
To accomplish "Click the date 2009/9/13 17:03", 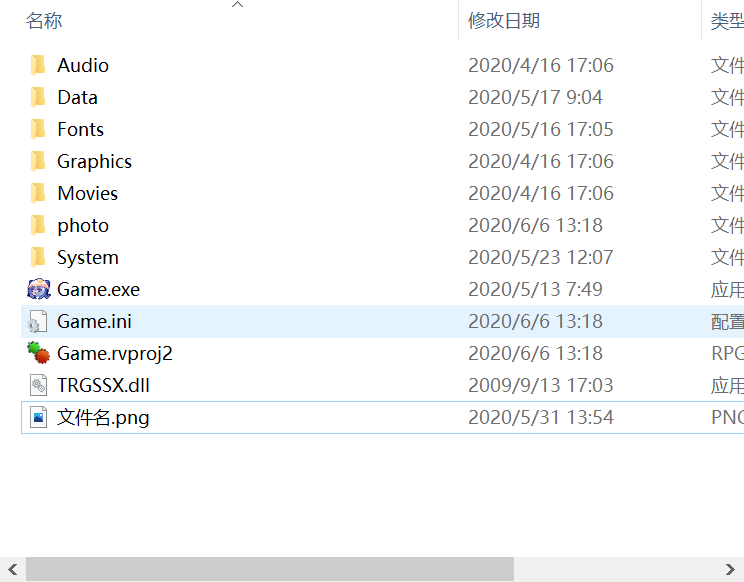I will click(541, 386).
